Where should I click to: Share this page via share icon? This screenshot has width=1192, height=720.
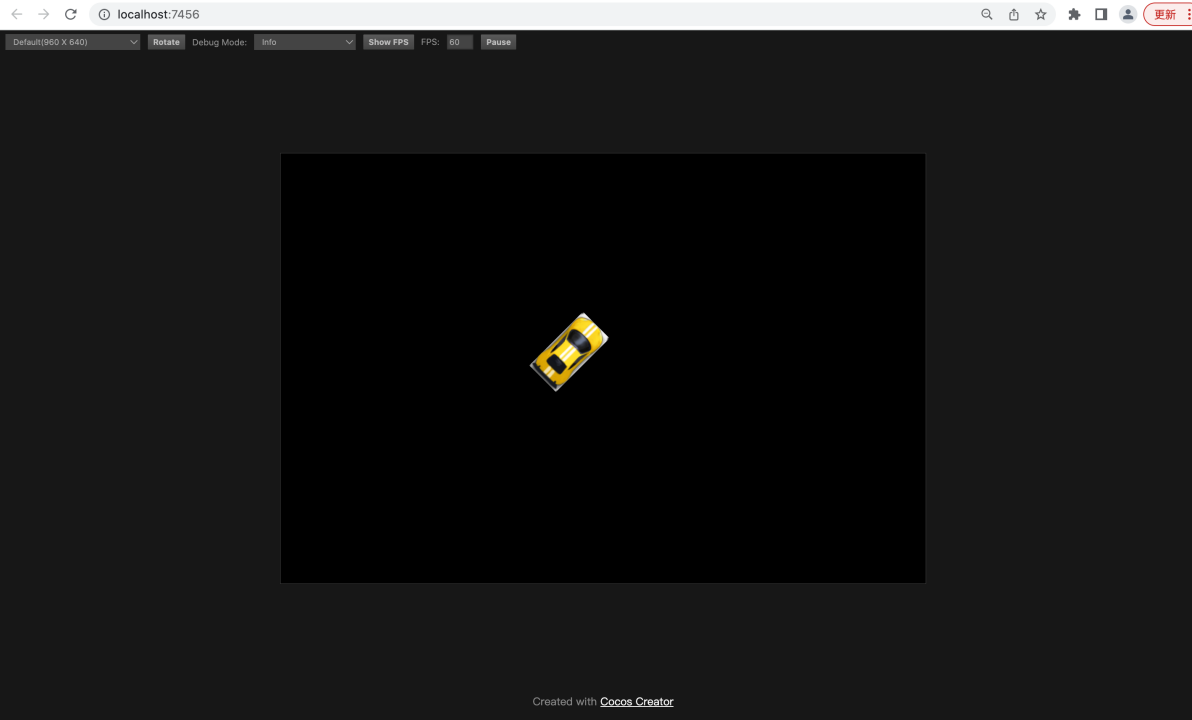coord(1013,14)
